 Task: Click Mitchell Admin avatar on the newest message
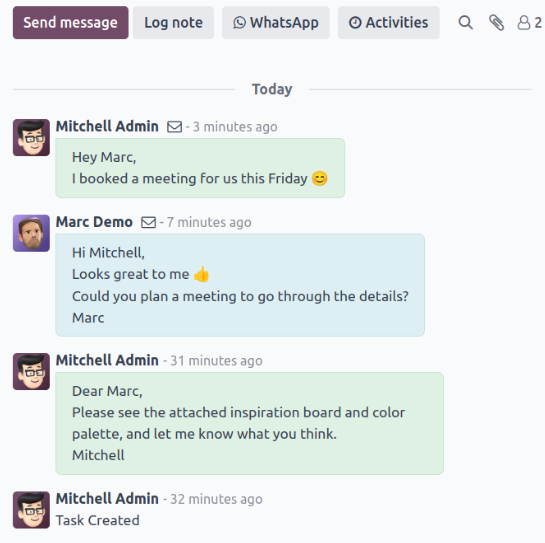31,138
